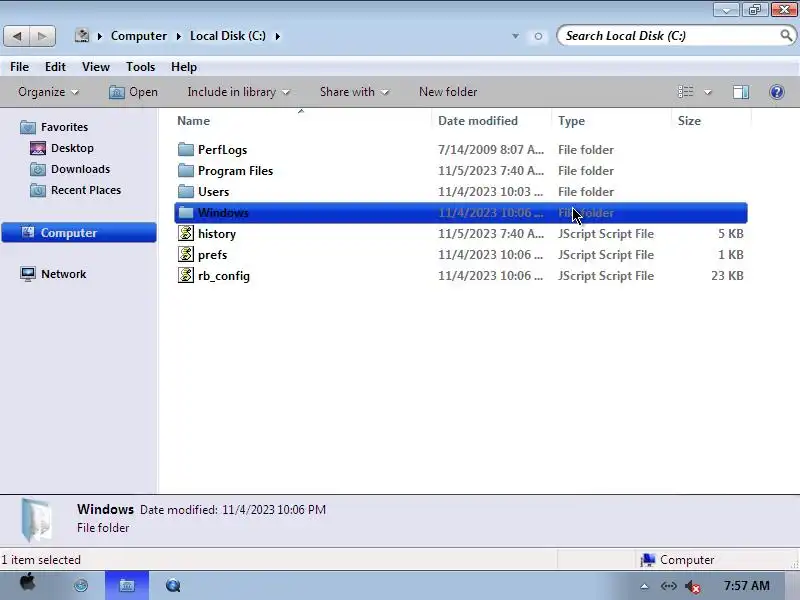The height and width of the screenshot is (600, 800).
Task: Expand arrow before Computer in breadcrumb
Action: click(x=100, y=36)
